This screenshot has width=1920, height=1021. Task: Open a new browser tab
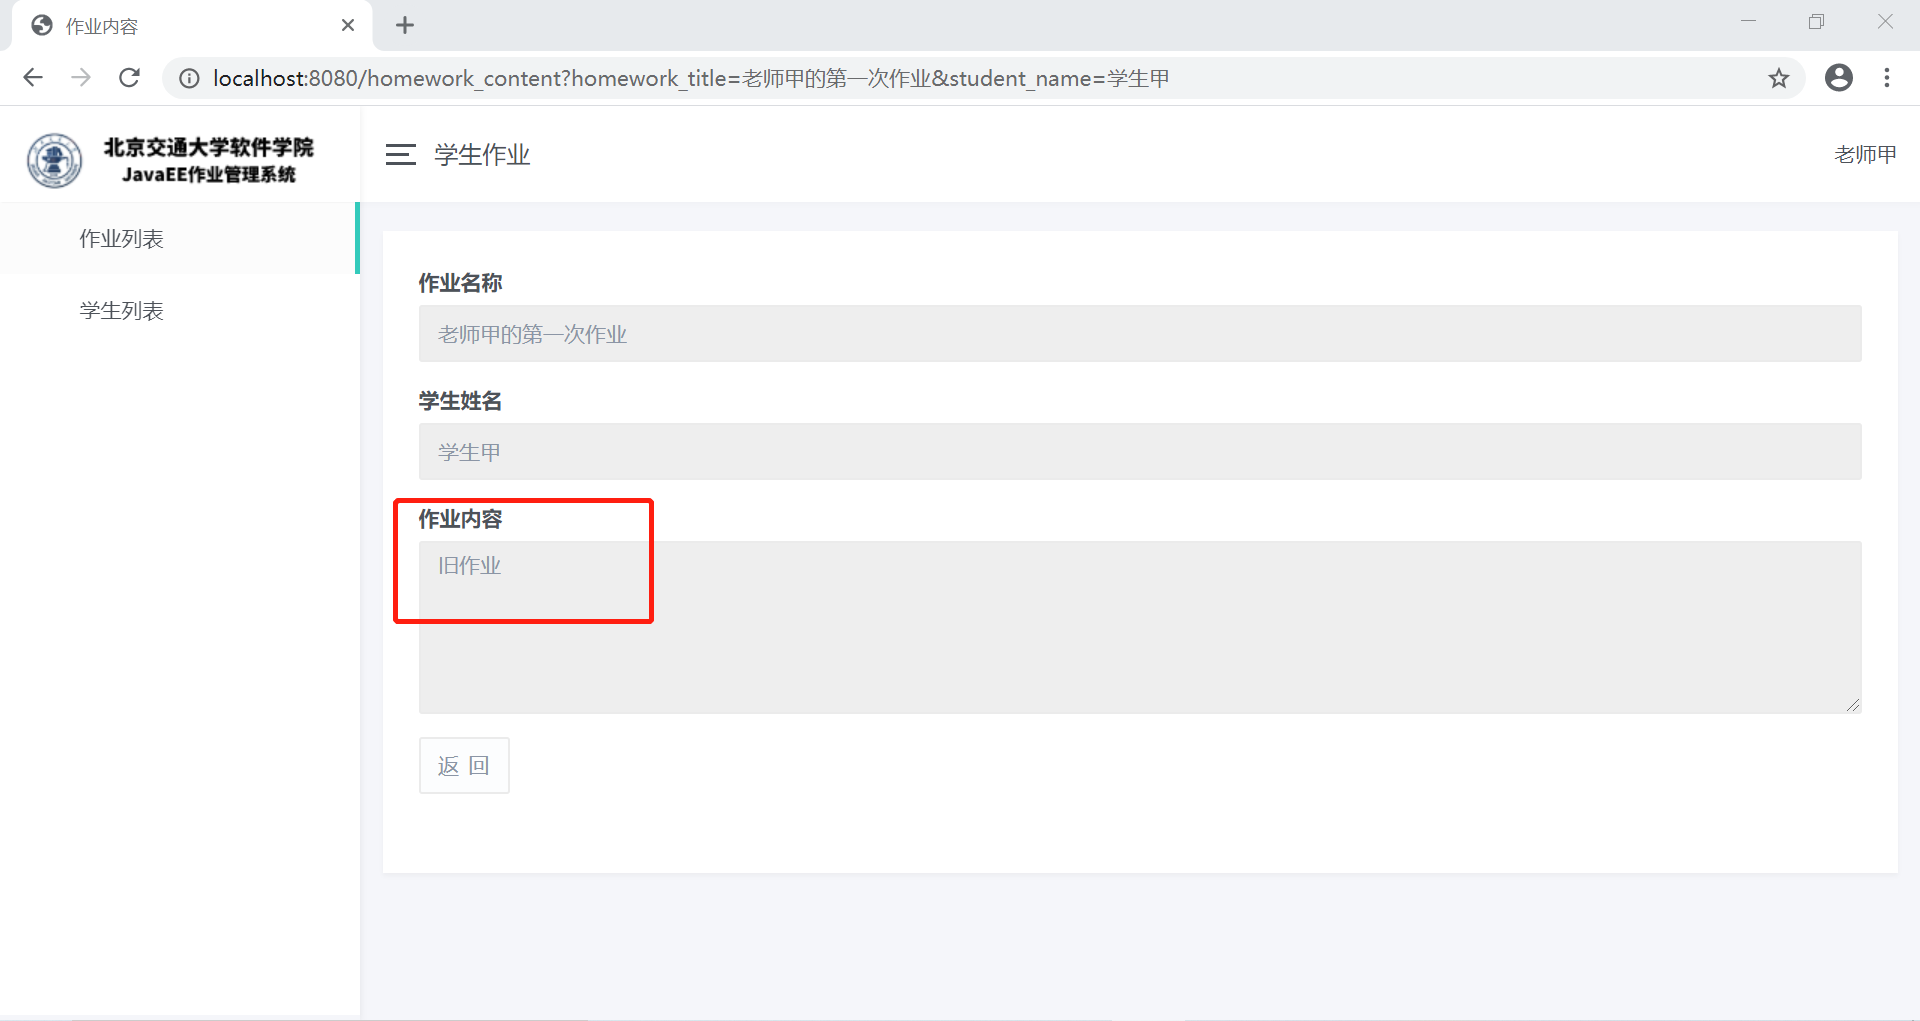405,25
